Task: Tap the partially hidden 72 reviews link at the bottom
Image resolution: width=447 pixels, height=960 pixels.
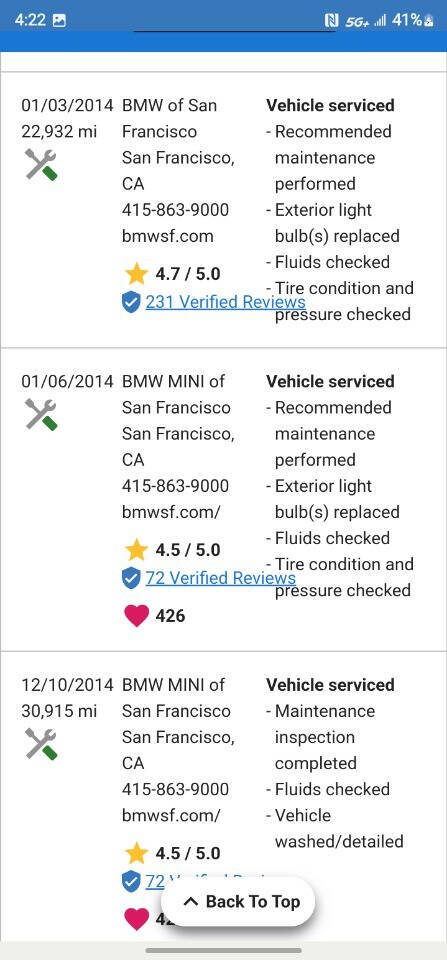Action: pyautogui.click(x=155, y=881)
